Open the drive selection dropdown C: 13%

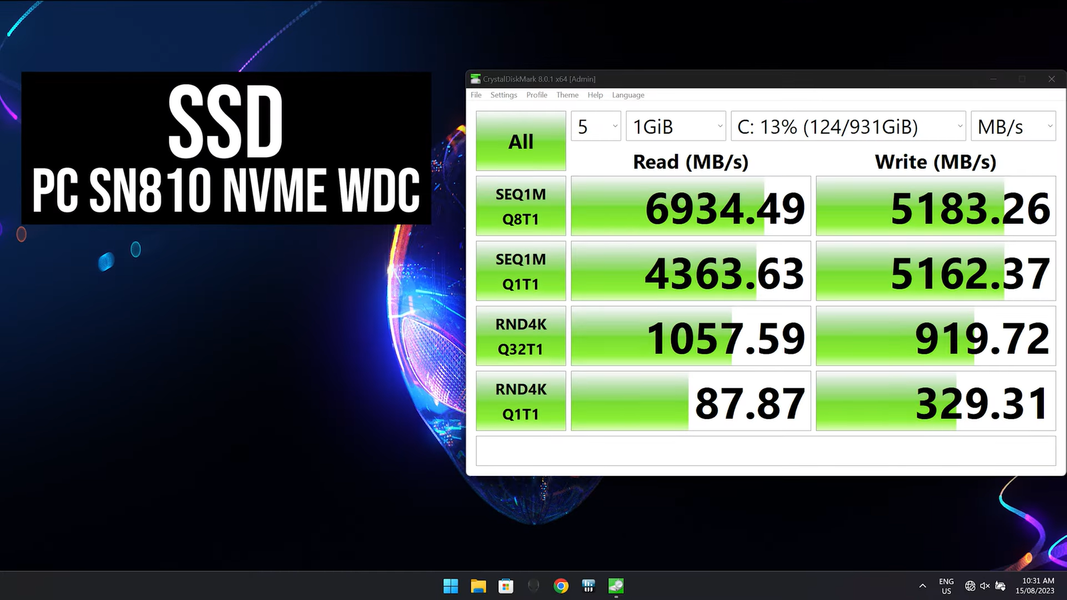click(848, 127)
